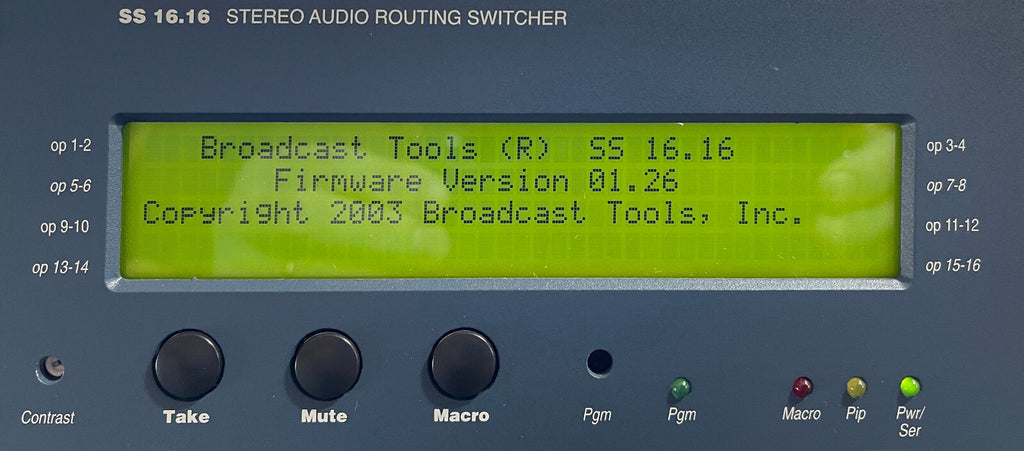Click 'STEREO AUDIO ROUTING SWITCHER' panel title
Viewport: 1024px width, 451px height.
pyautogui.click(x=396, y=18)
